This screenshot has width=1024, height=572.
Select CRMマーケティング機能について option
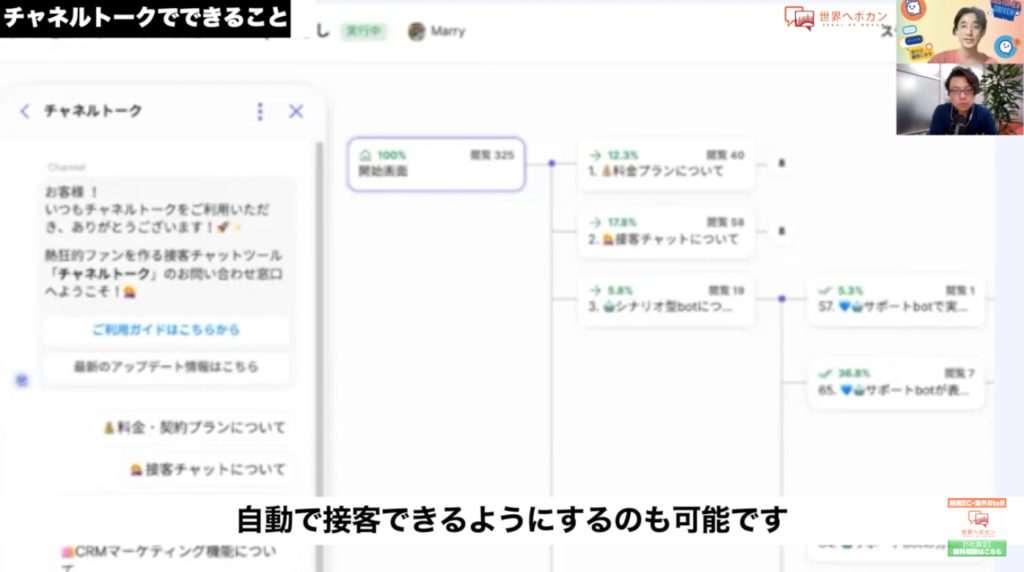coord(171,556)
